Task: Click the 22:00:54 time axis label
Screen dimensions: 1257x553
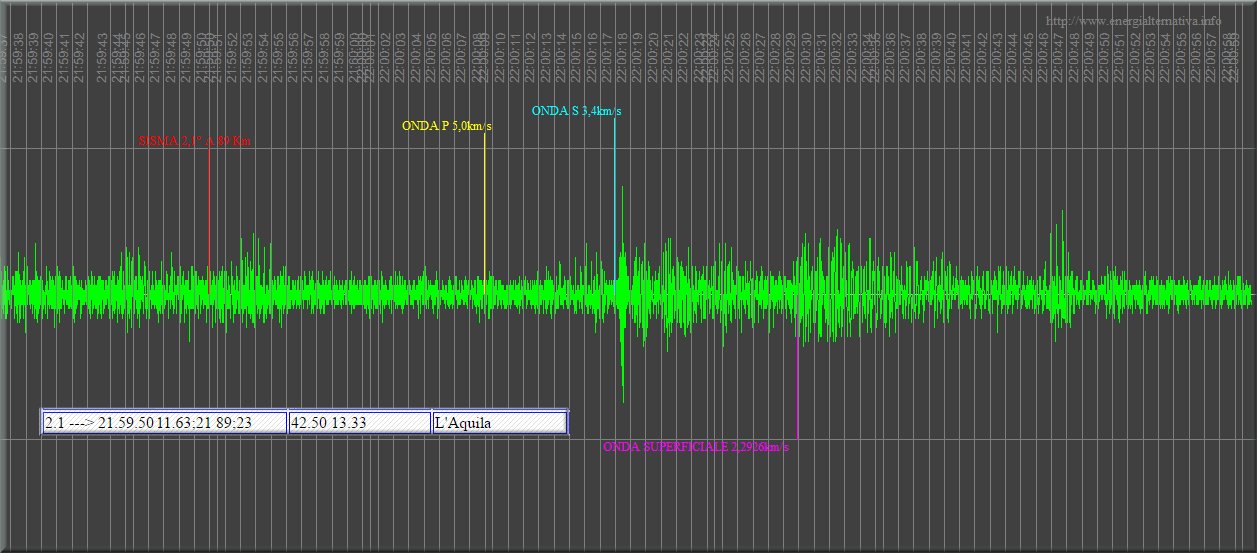Action: point(1166,56)
